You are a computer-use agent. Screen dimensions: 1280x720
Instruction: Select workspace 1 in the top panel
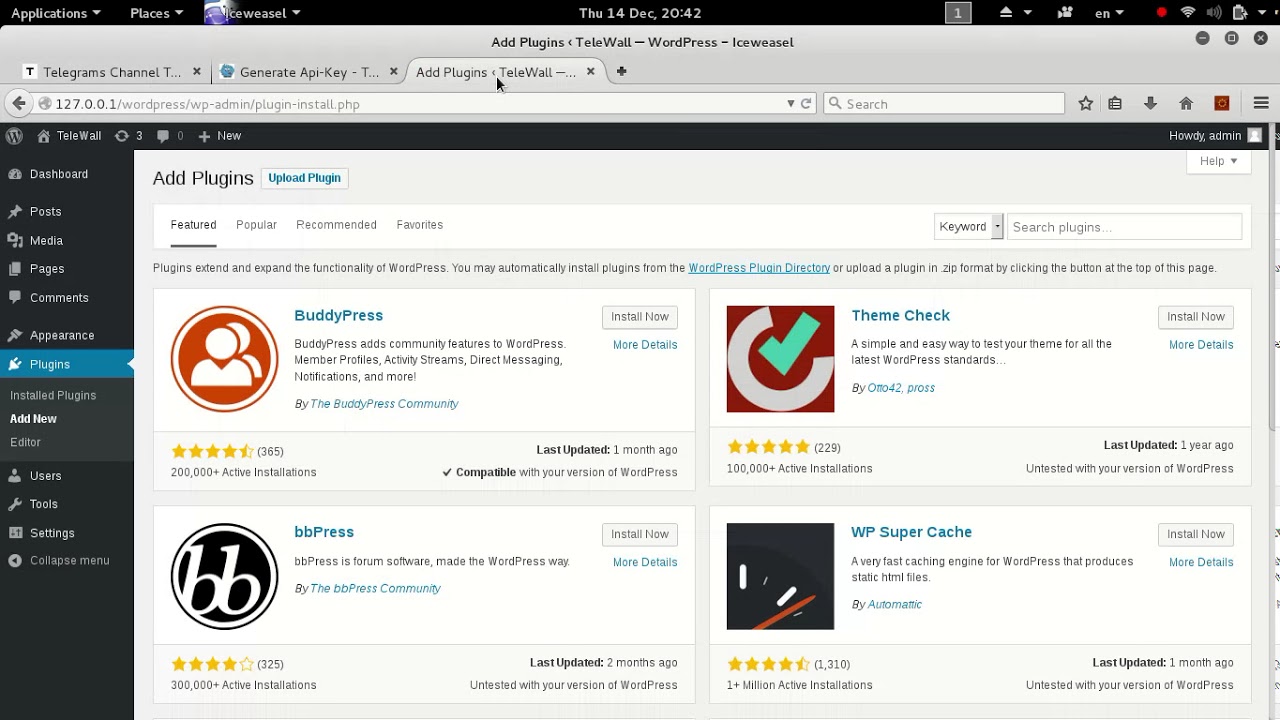(958, 13)
